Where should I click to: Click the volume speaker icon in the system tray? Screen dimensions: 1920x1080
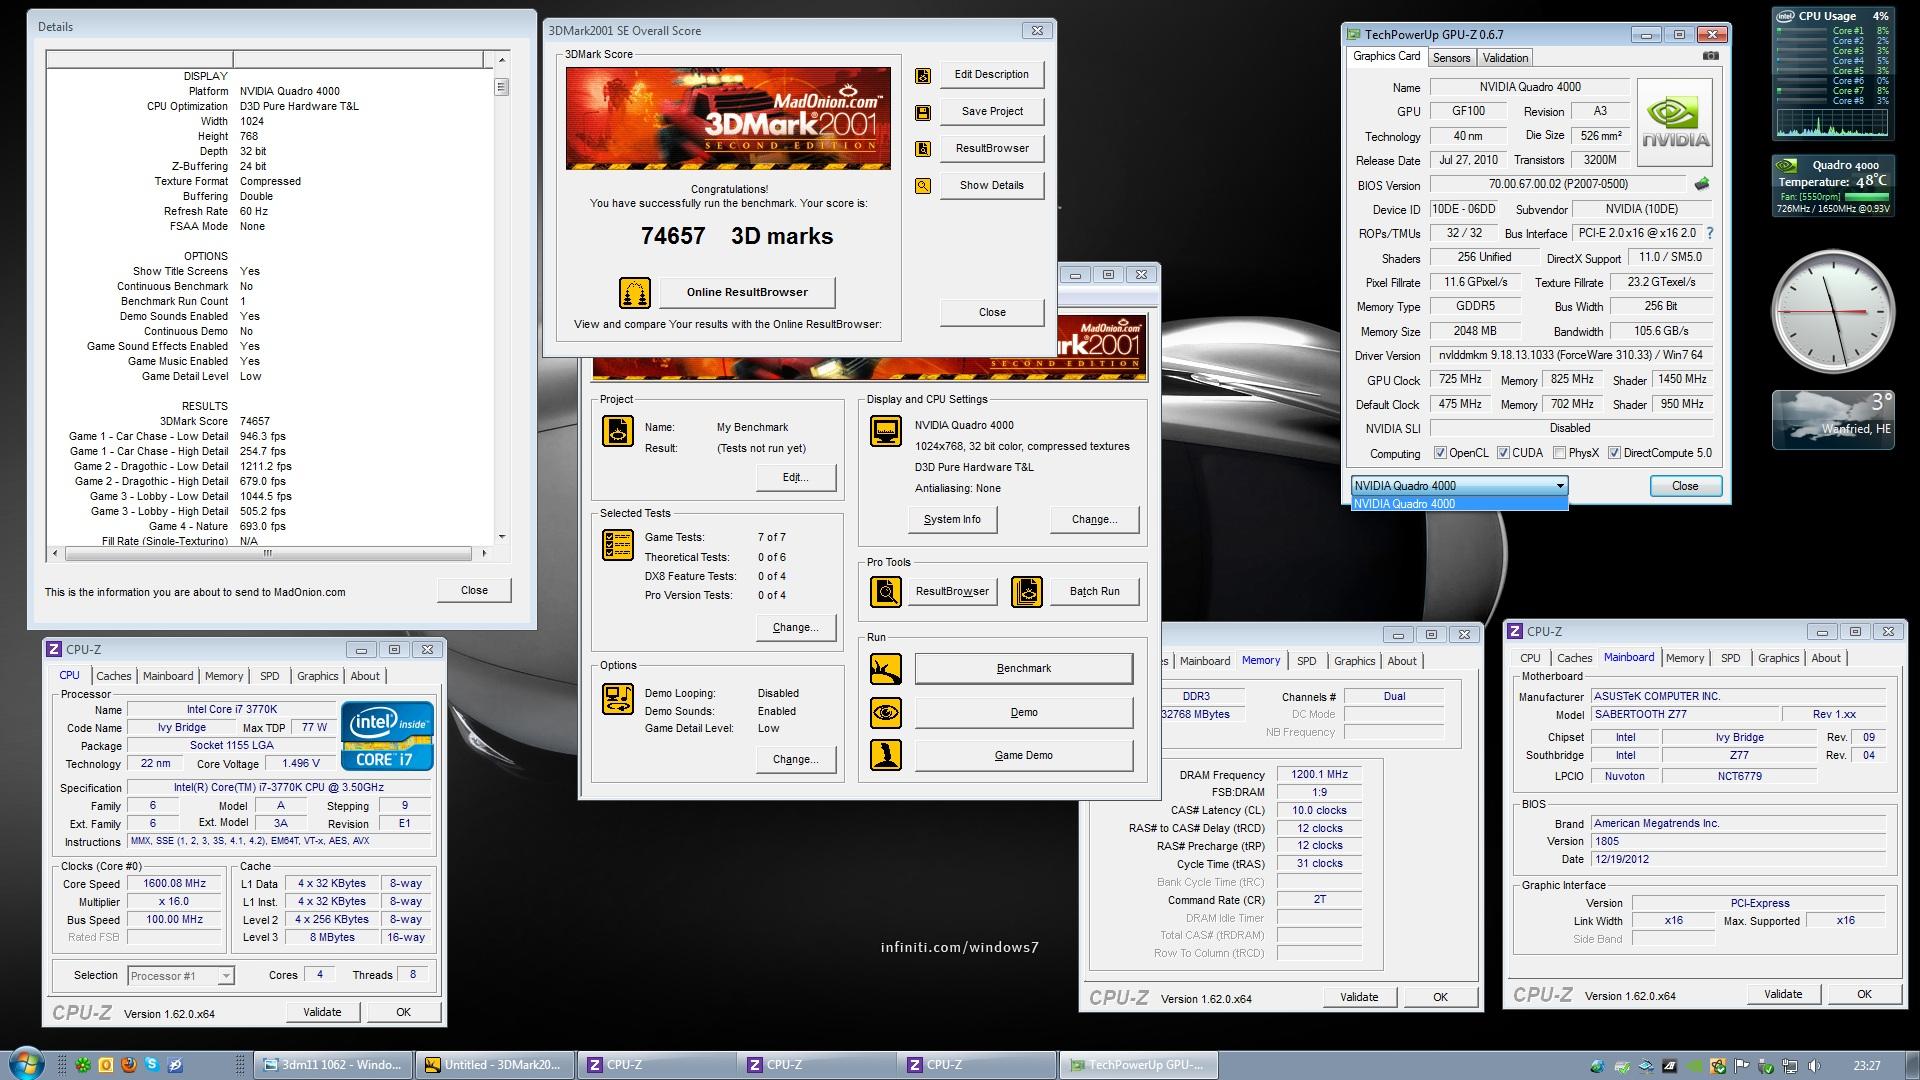[x=1815, y=1066]
